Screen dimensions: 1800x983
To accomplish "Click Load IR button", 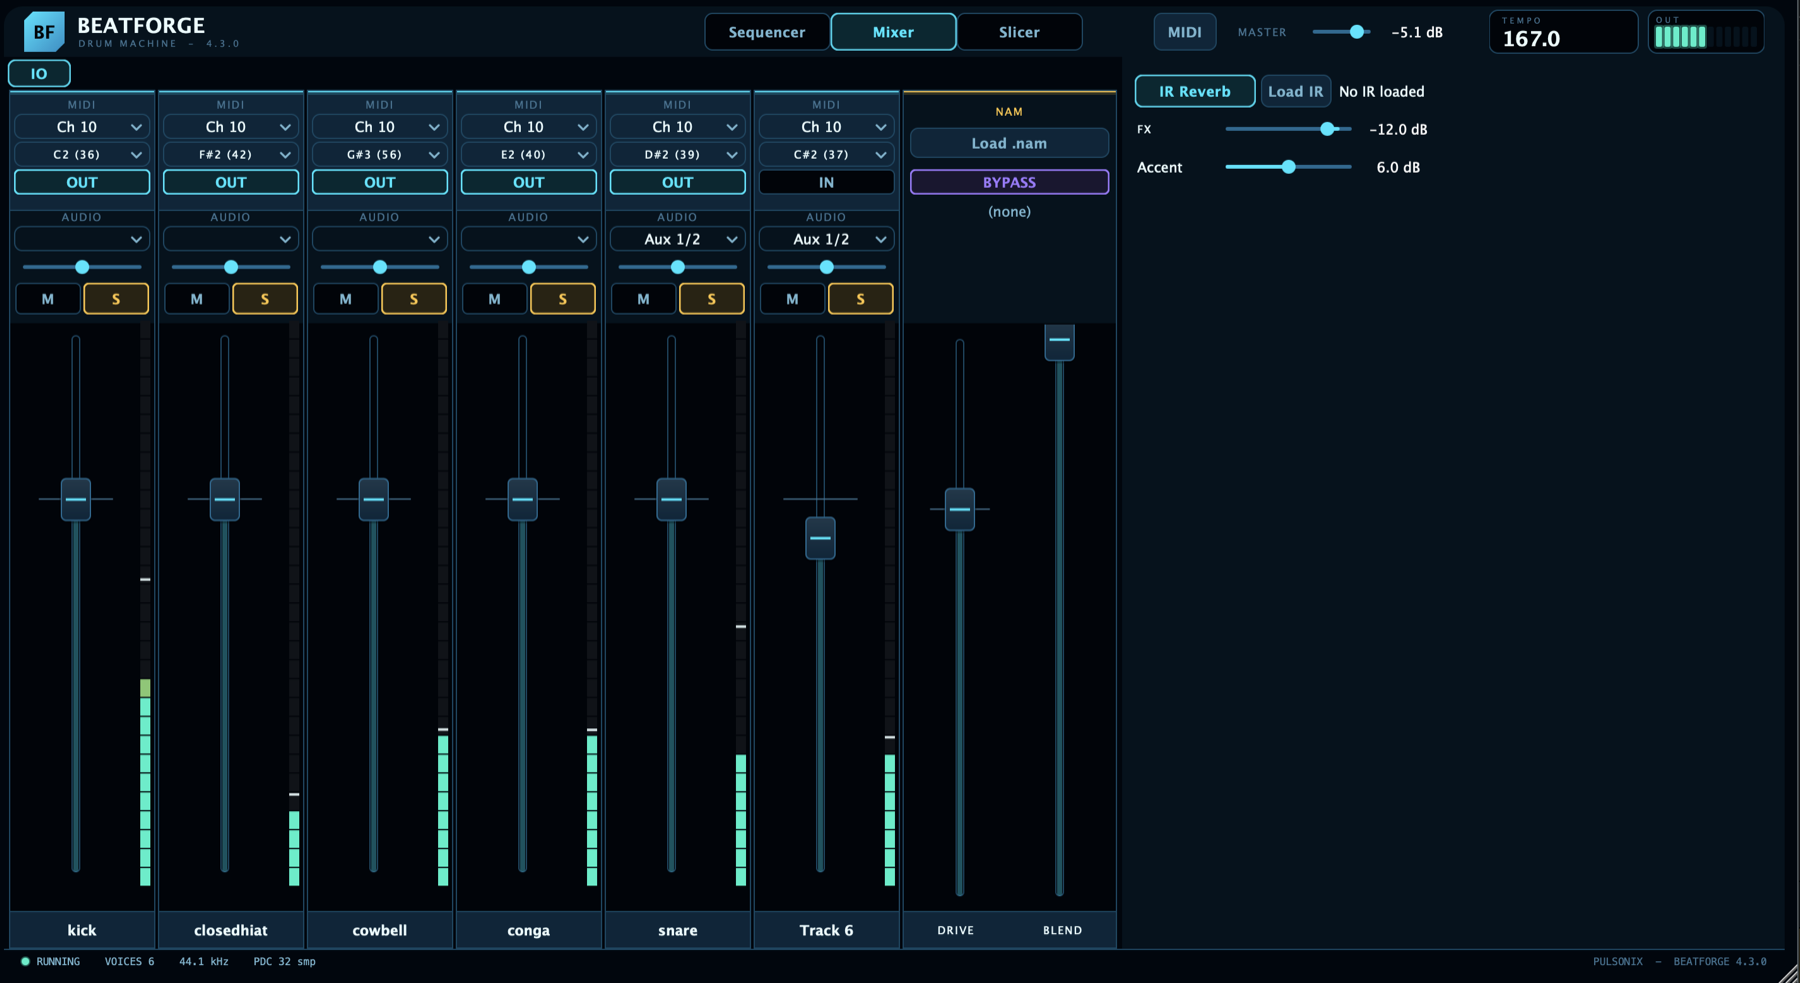I will (x=1295, y=91).
